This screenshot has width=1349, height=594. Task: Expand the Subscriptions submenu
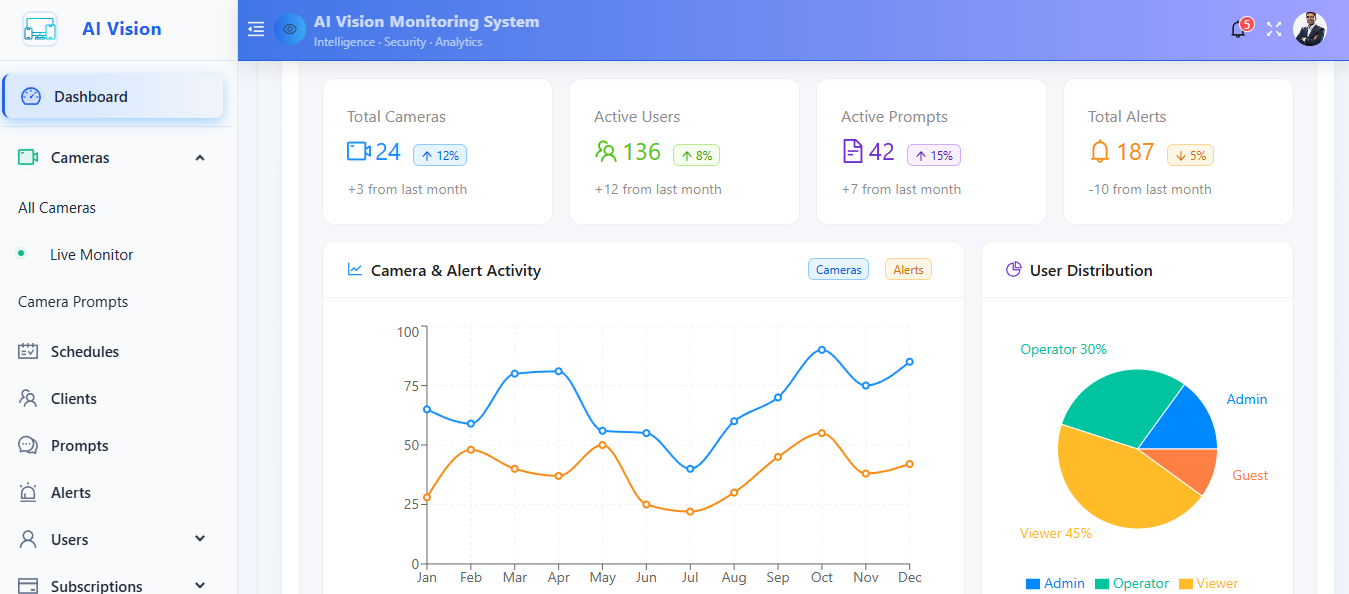[200, 585]
